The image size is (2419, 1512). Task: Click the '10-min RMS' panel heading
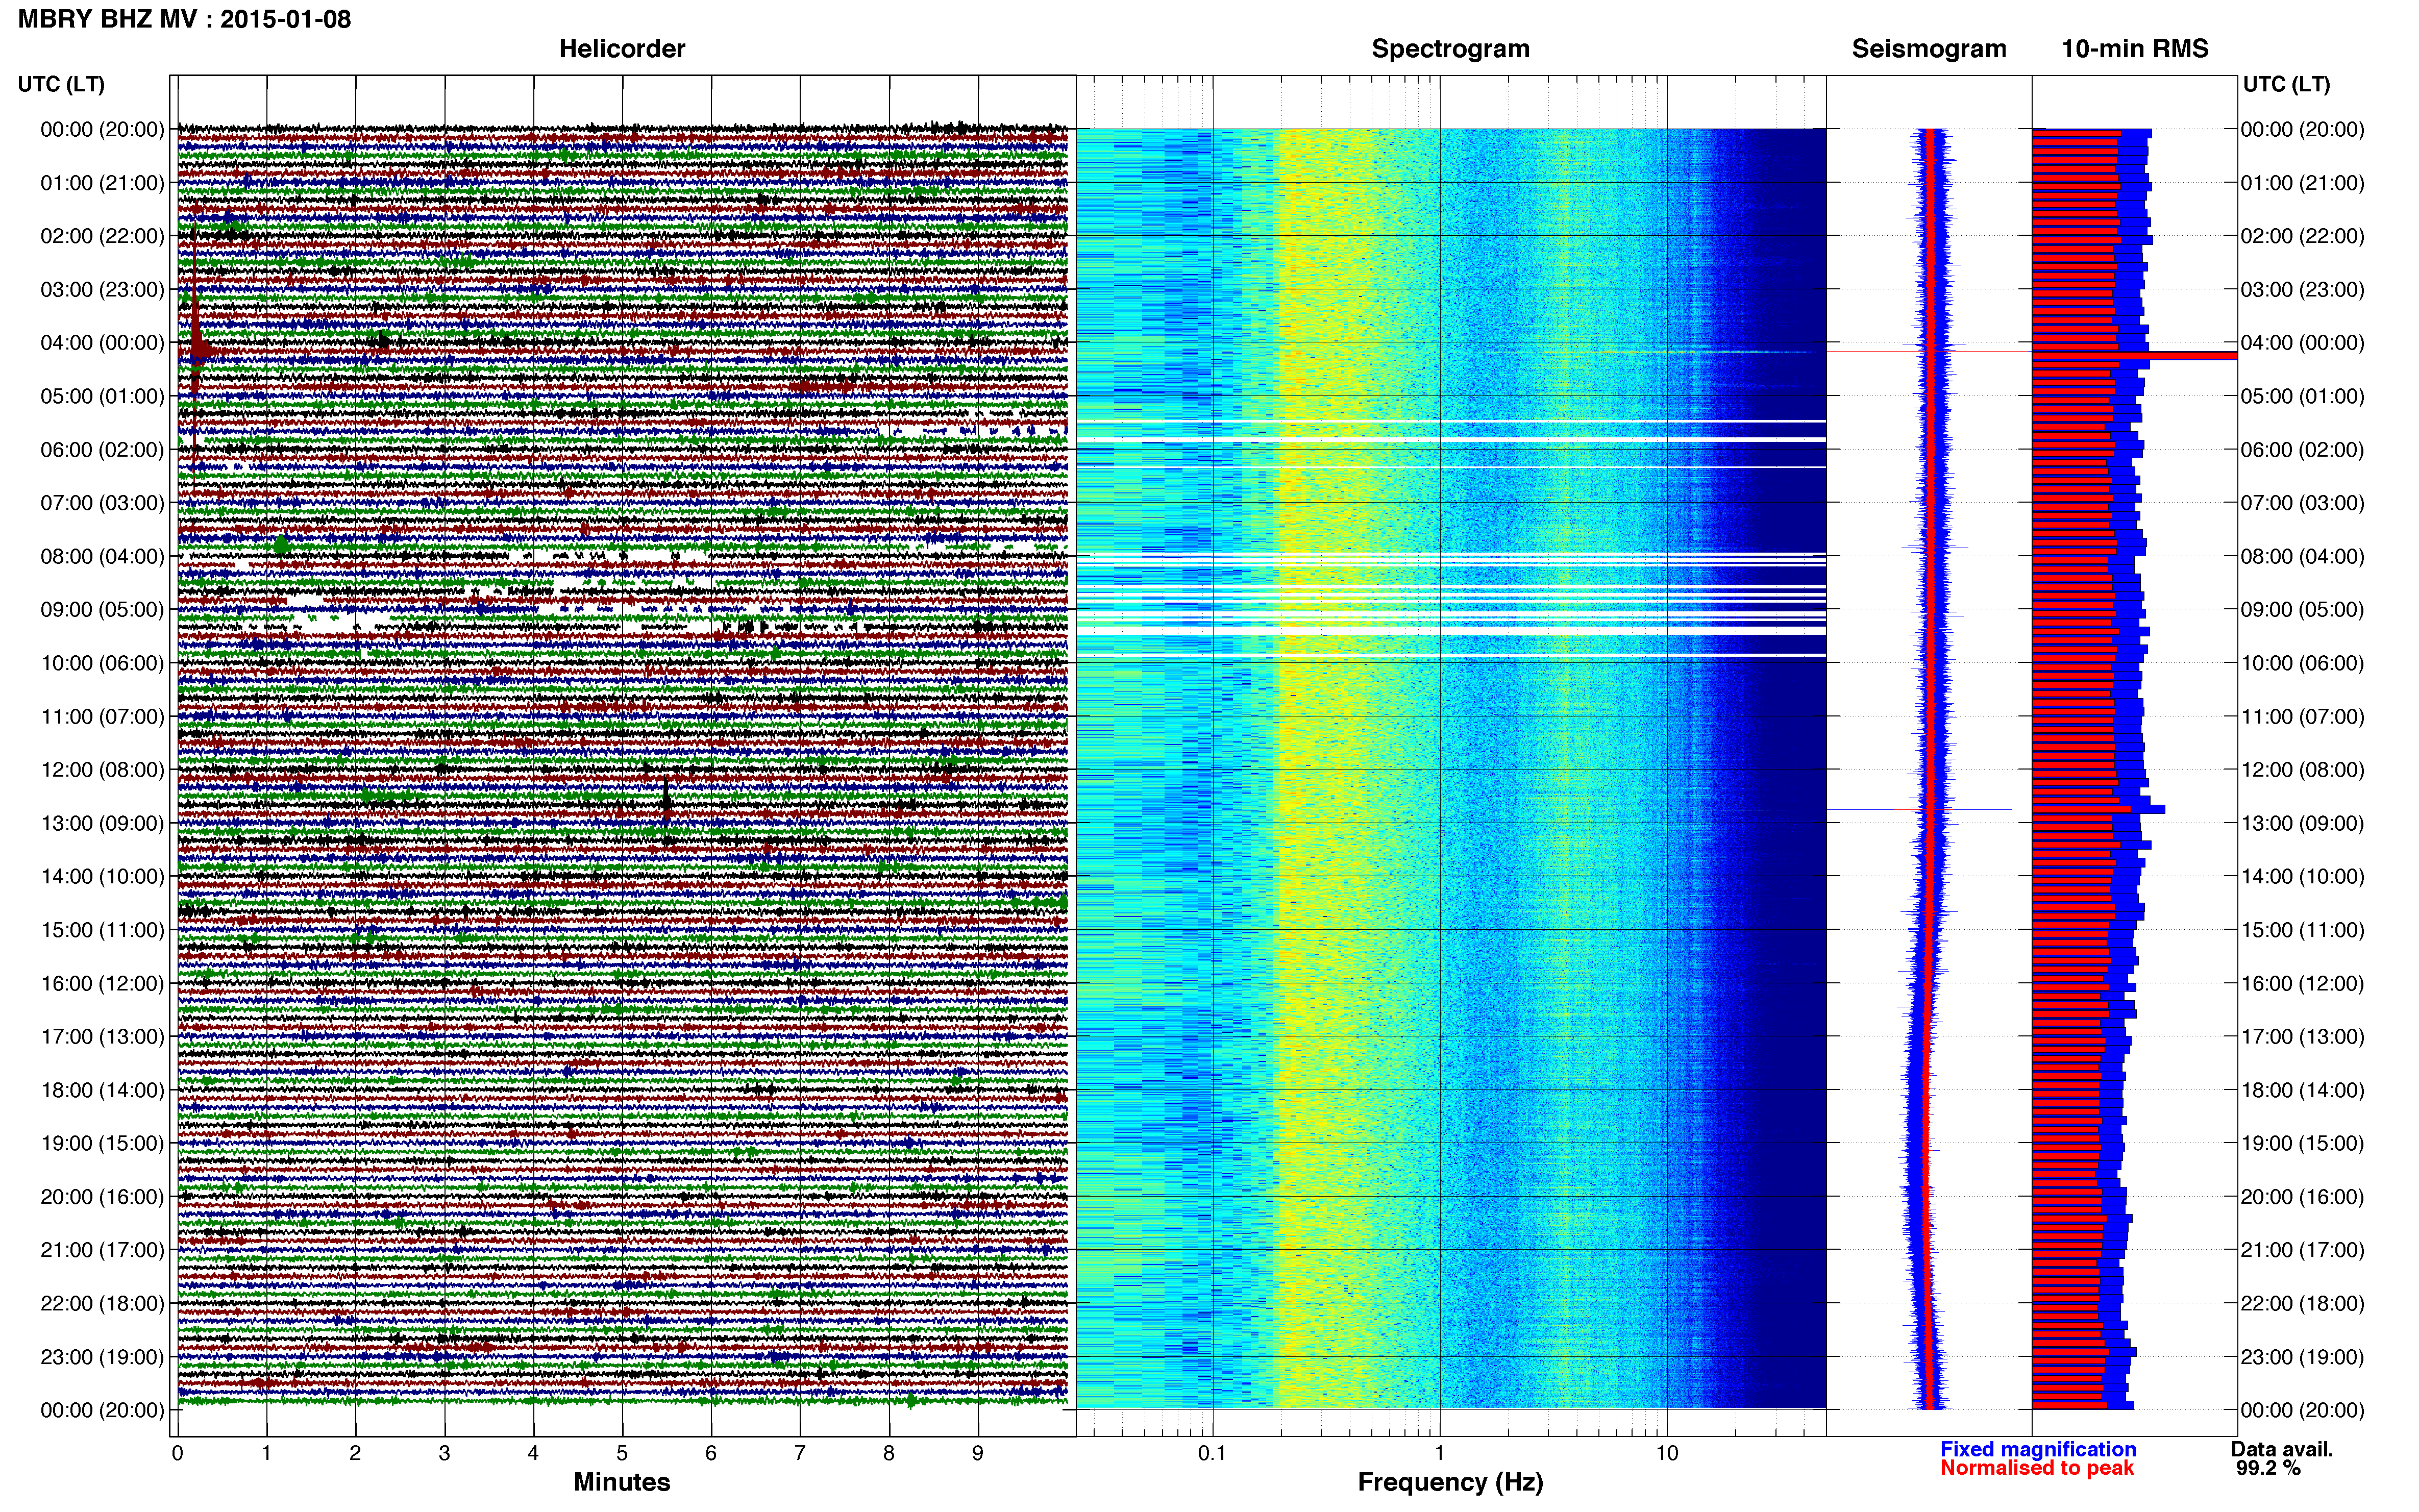(2135, 48)
